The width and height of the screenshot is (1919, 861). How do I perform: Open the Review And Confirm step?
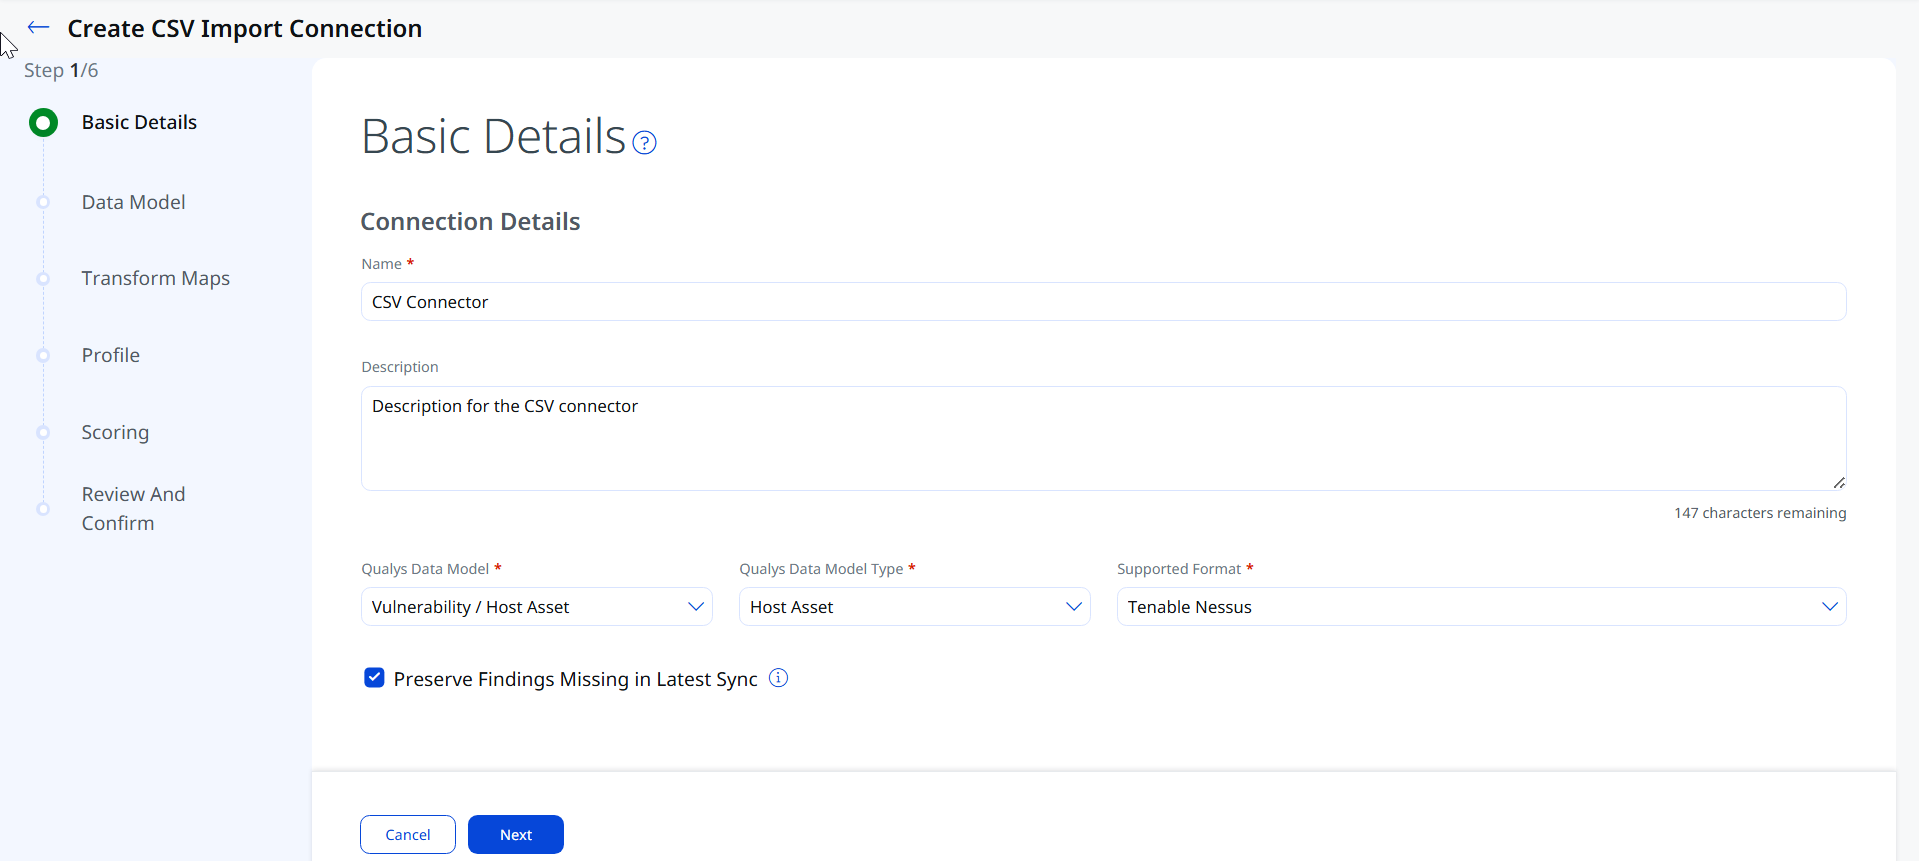click(x=133, y=508)
